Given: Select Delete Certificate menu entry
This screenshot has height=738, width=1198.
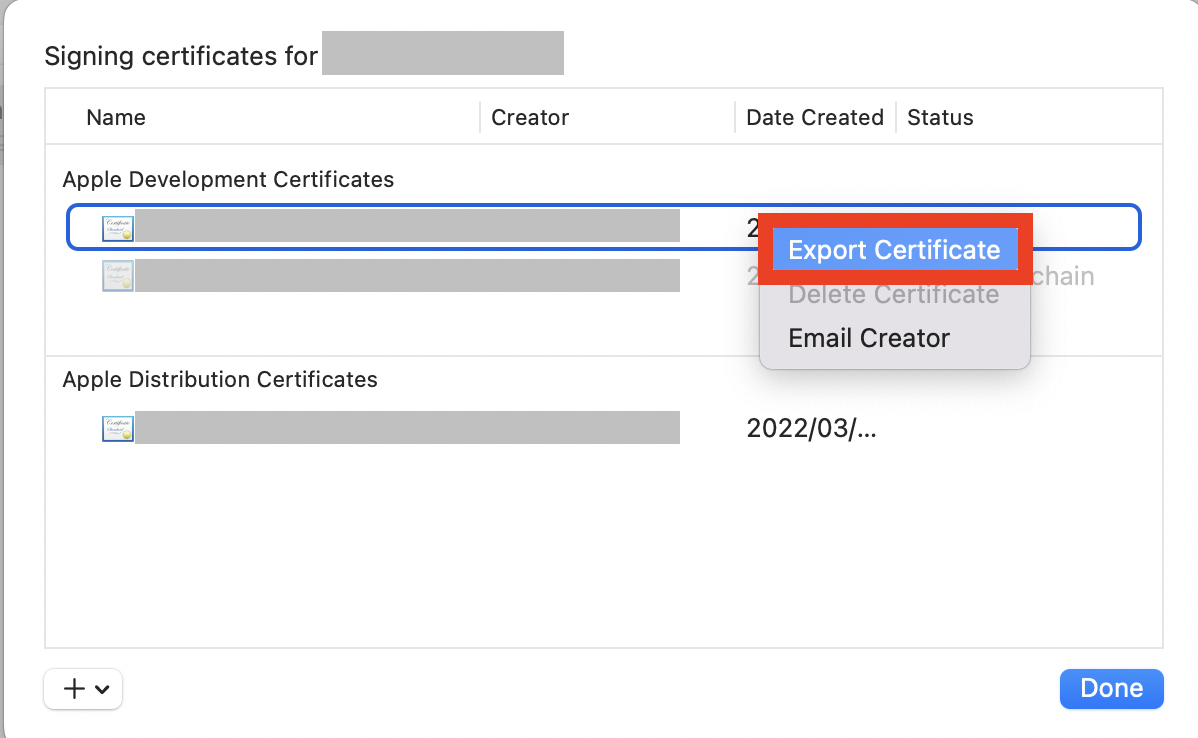Looking at the screenshot, I should [894, 294].
